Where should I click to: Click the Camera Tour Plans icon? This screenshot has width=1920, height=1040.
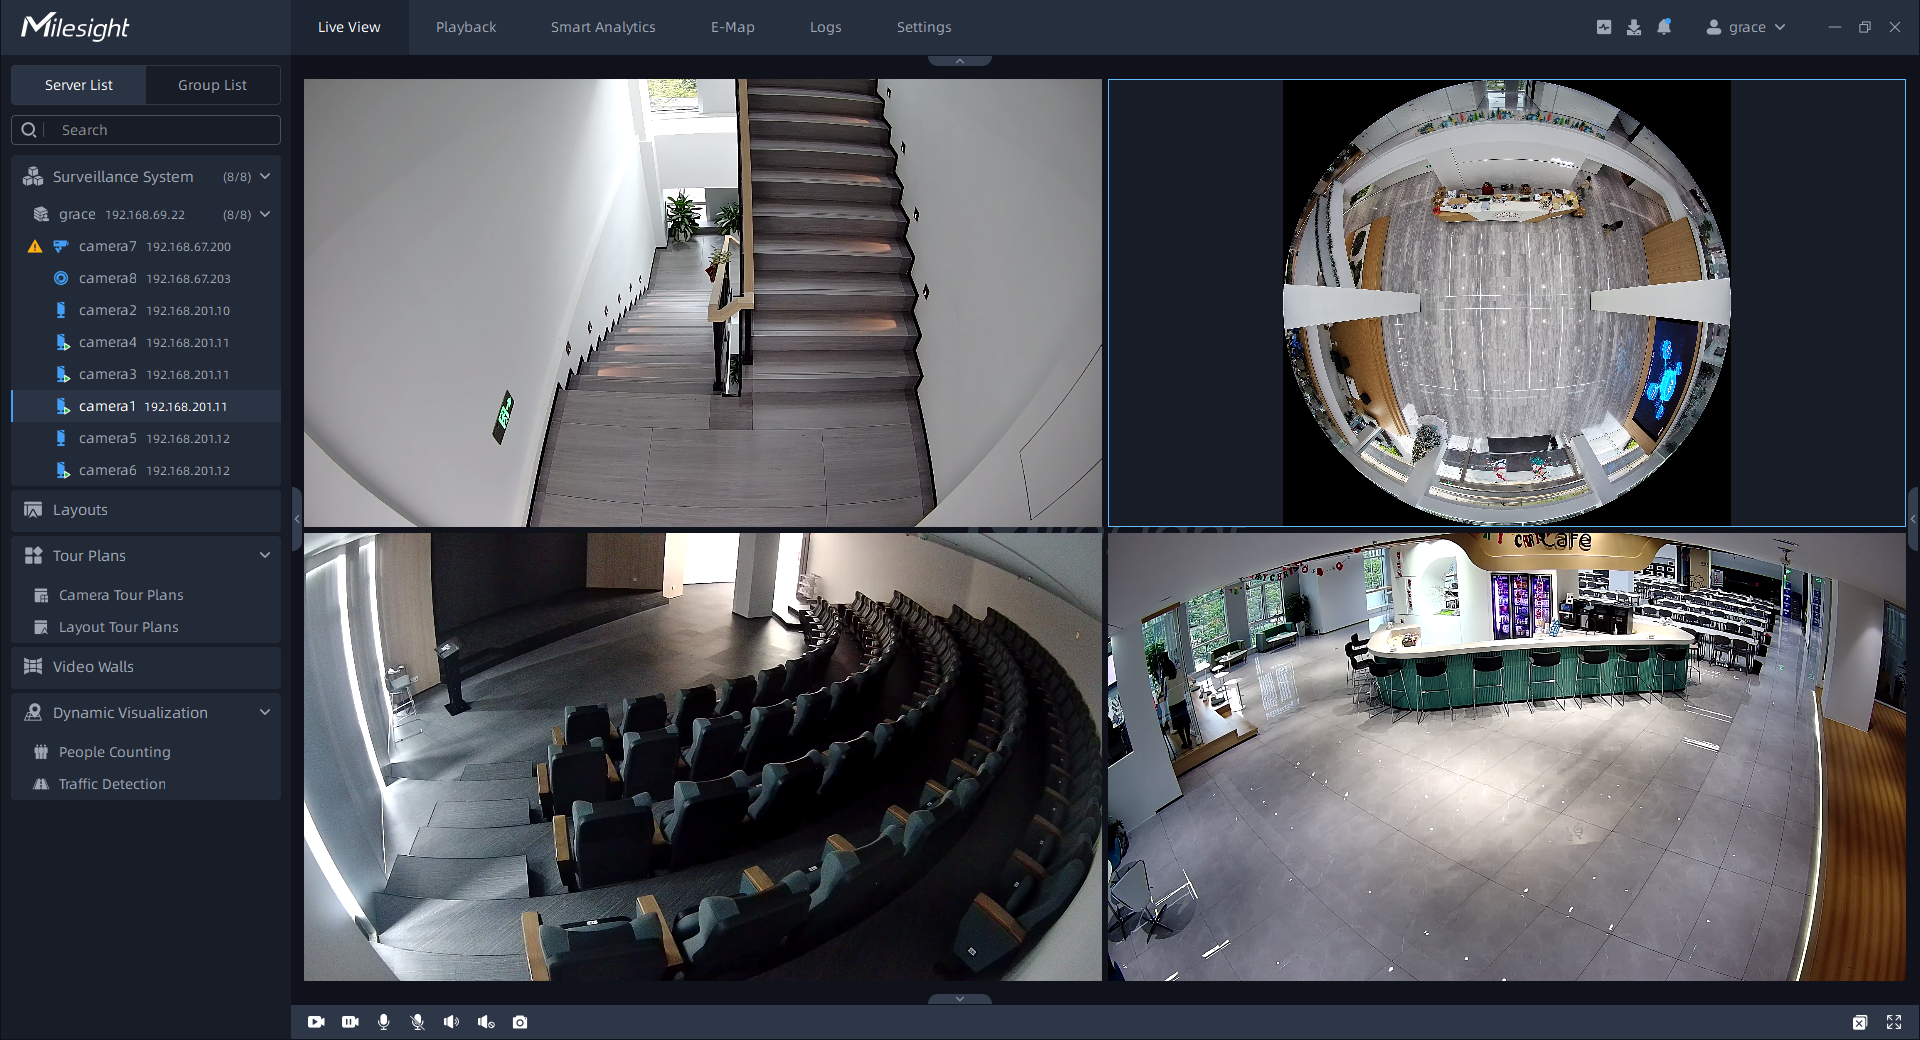[x=41, y=595]
